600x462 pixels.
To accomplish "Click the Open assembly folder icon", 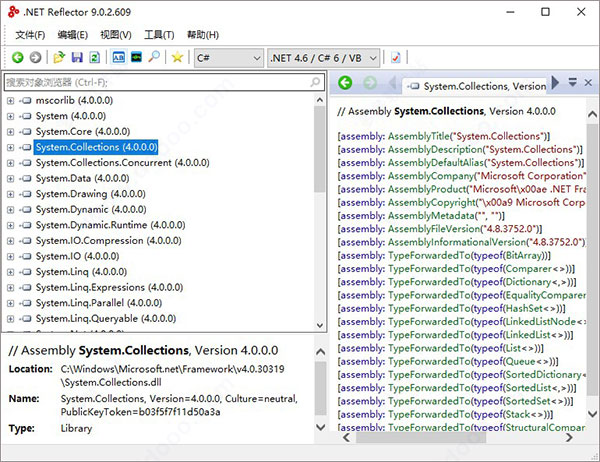I will tap(59, 58).
